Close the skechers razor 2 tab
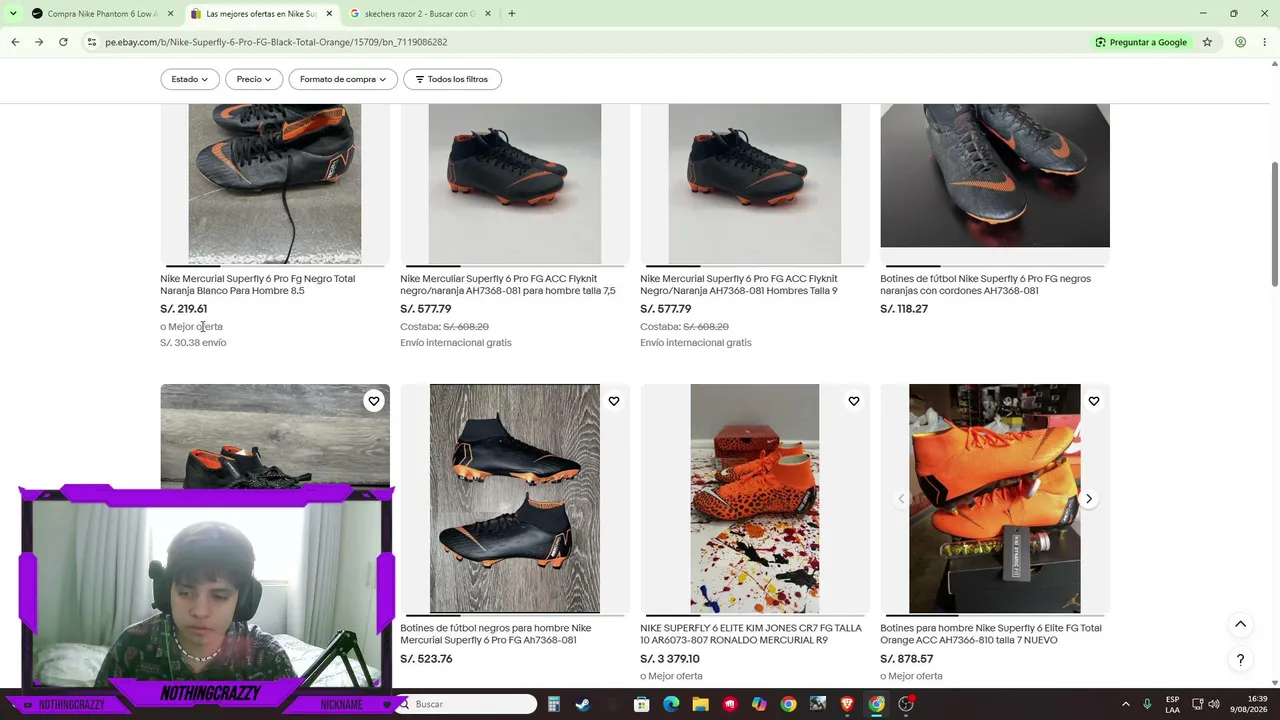The height and width of the screenshot is (720, 1280). (488, 14)
